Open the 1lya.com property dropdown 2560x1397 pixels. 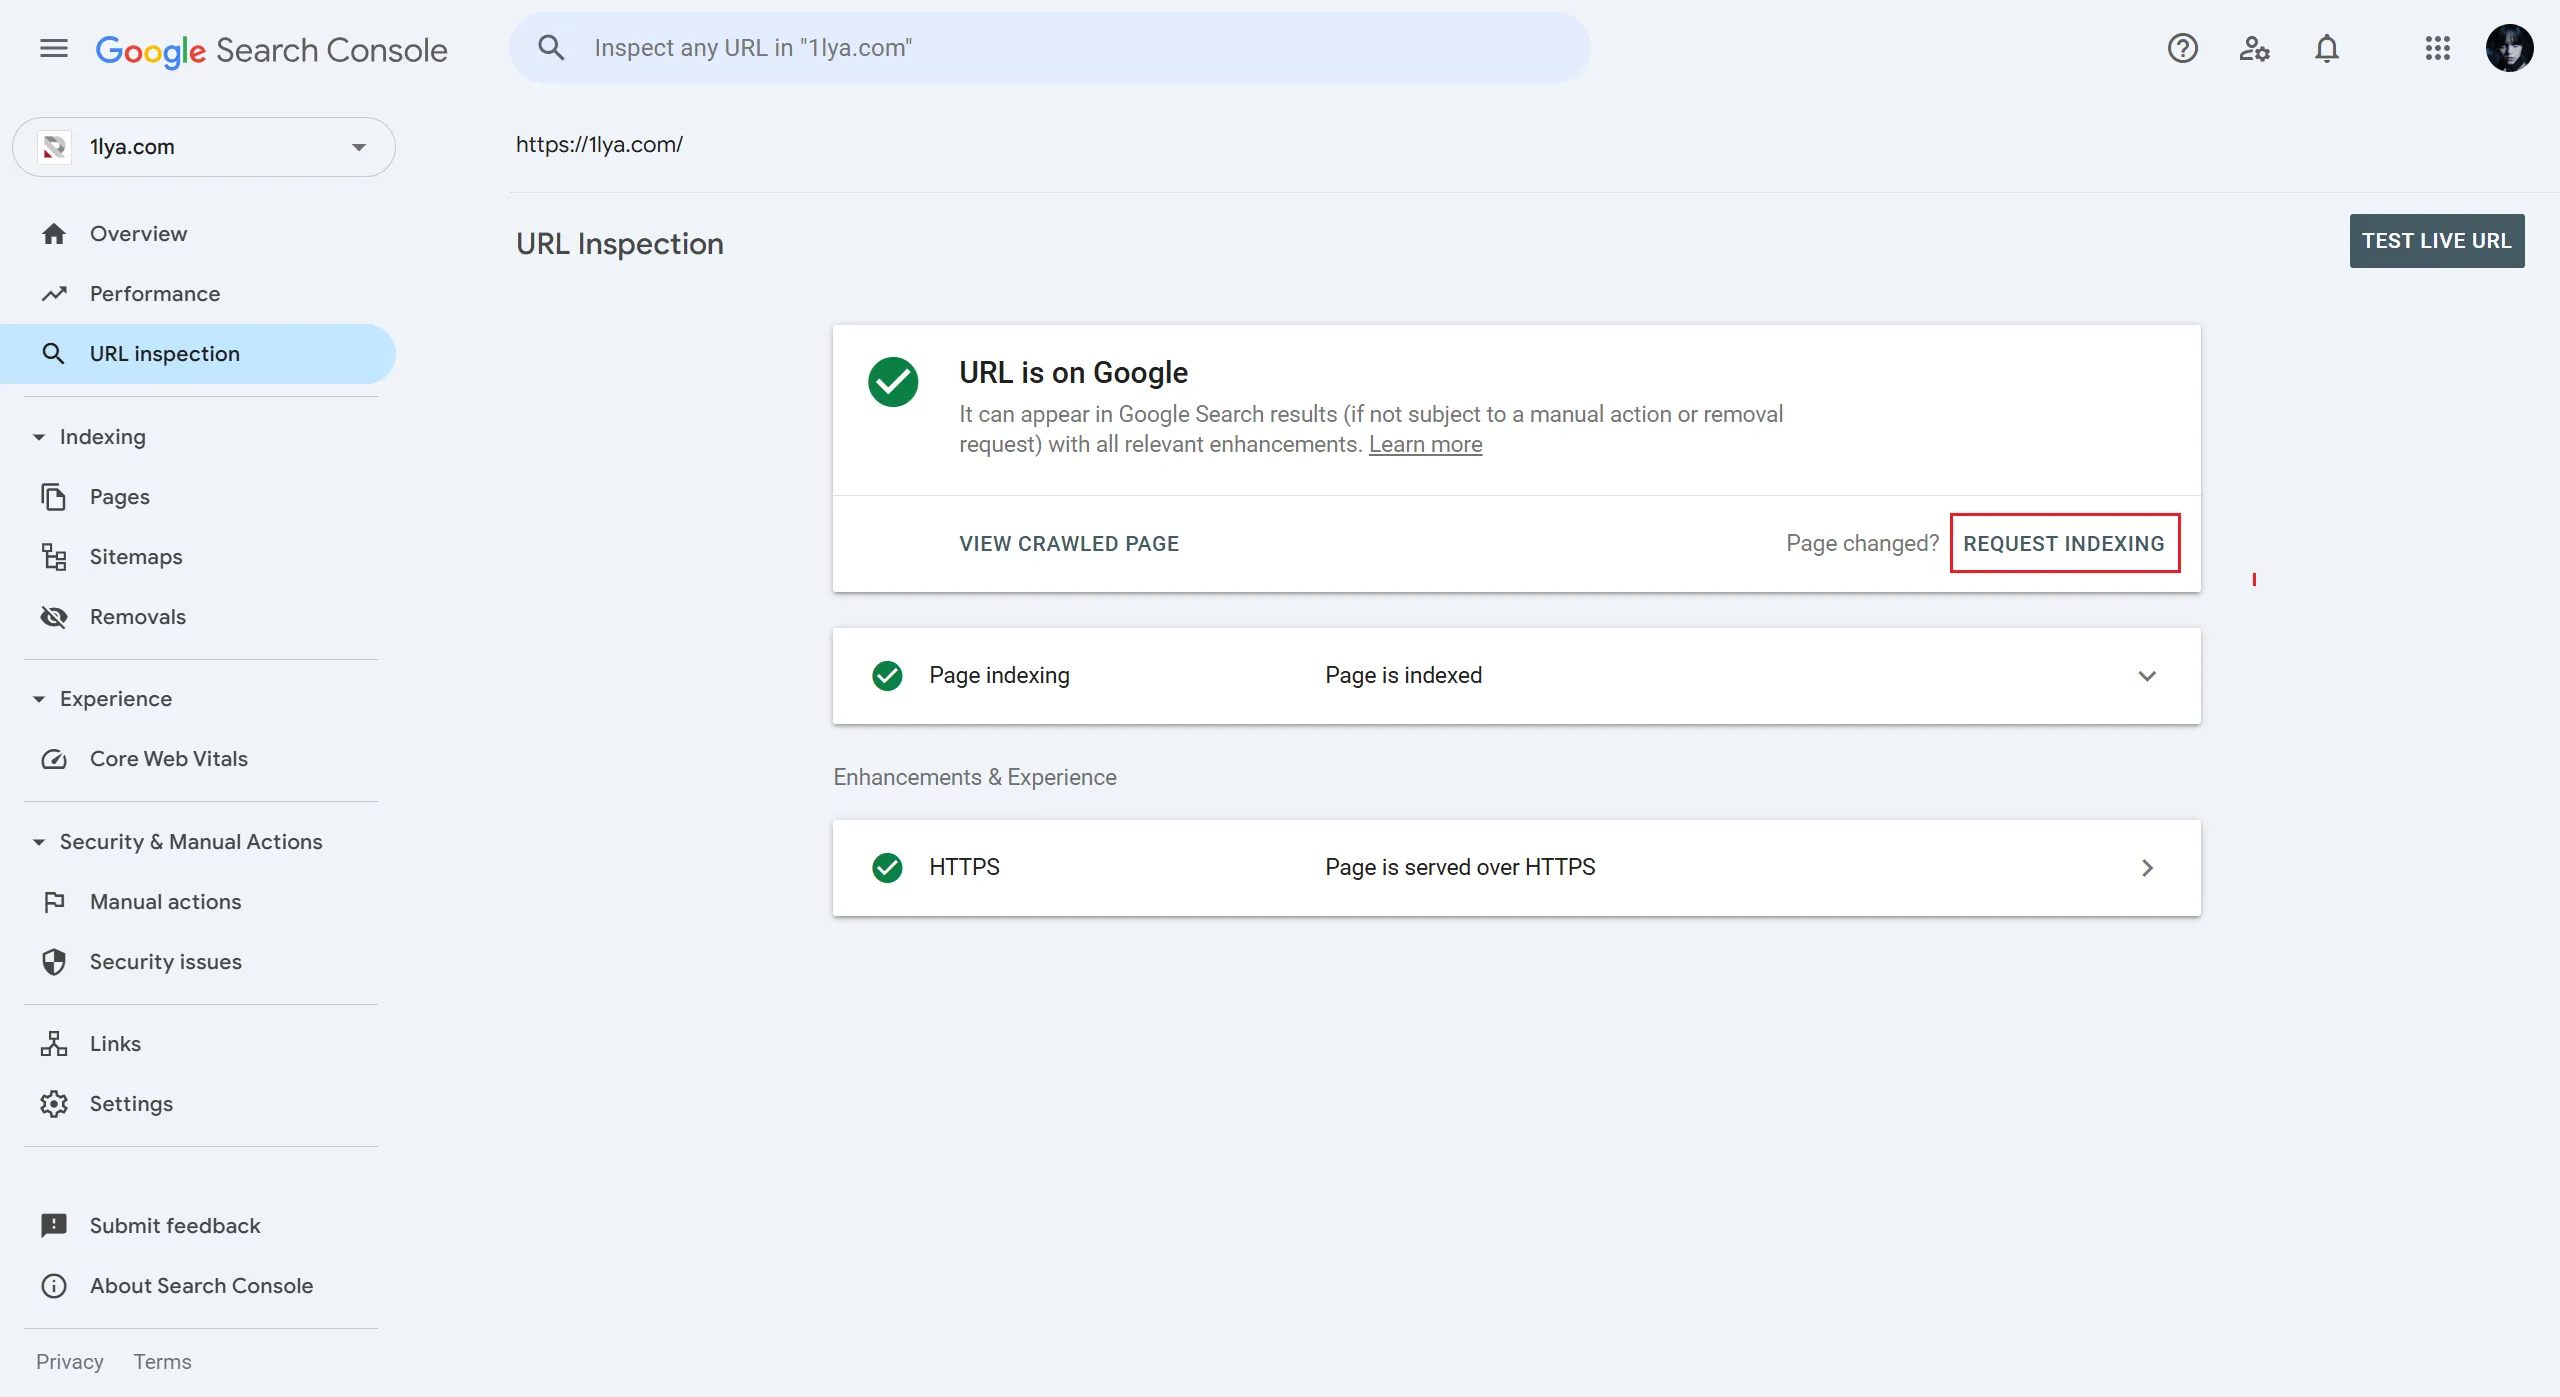[x=204, y=147]
